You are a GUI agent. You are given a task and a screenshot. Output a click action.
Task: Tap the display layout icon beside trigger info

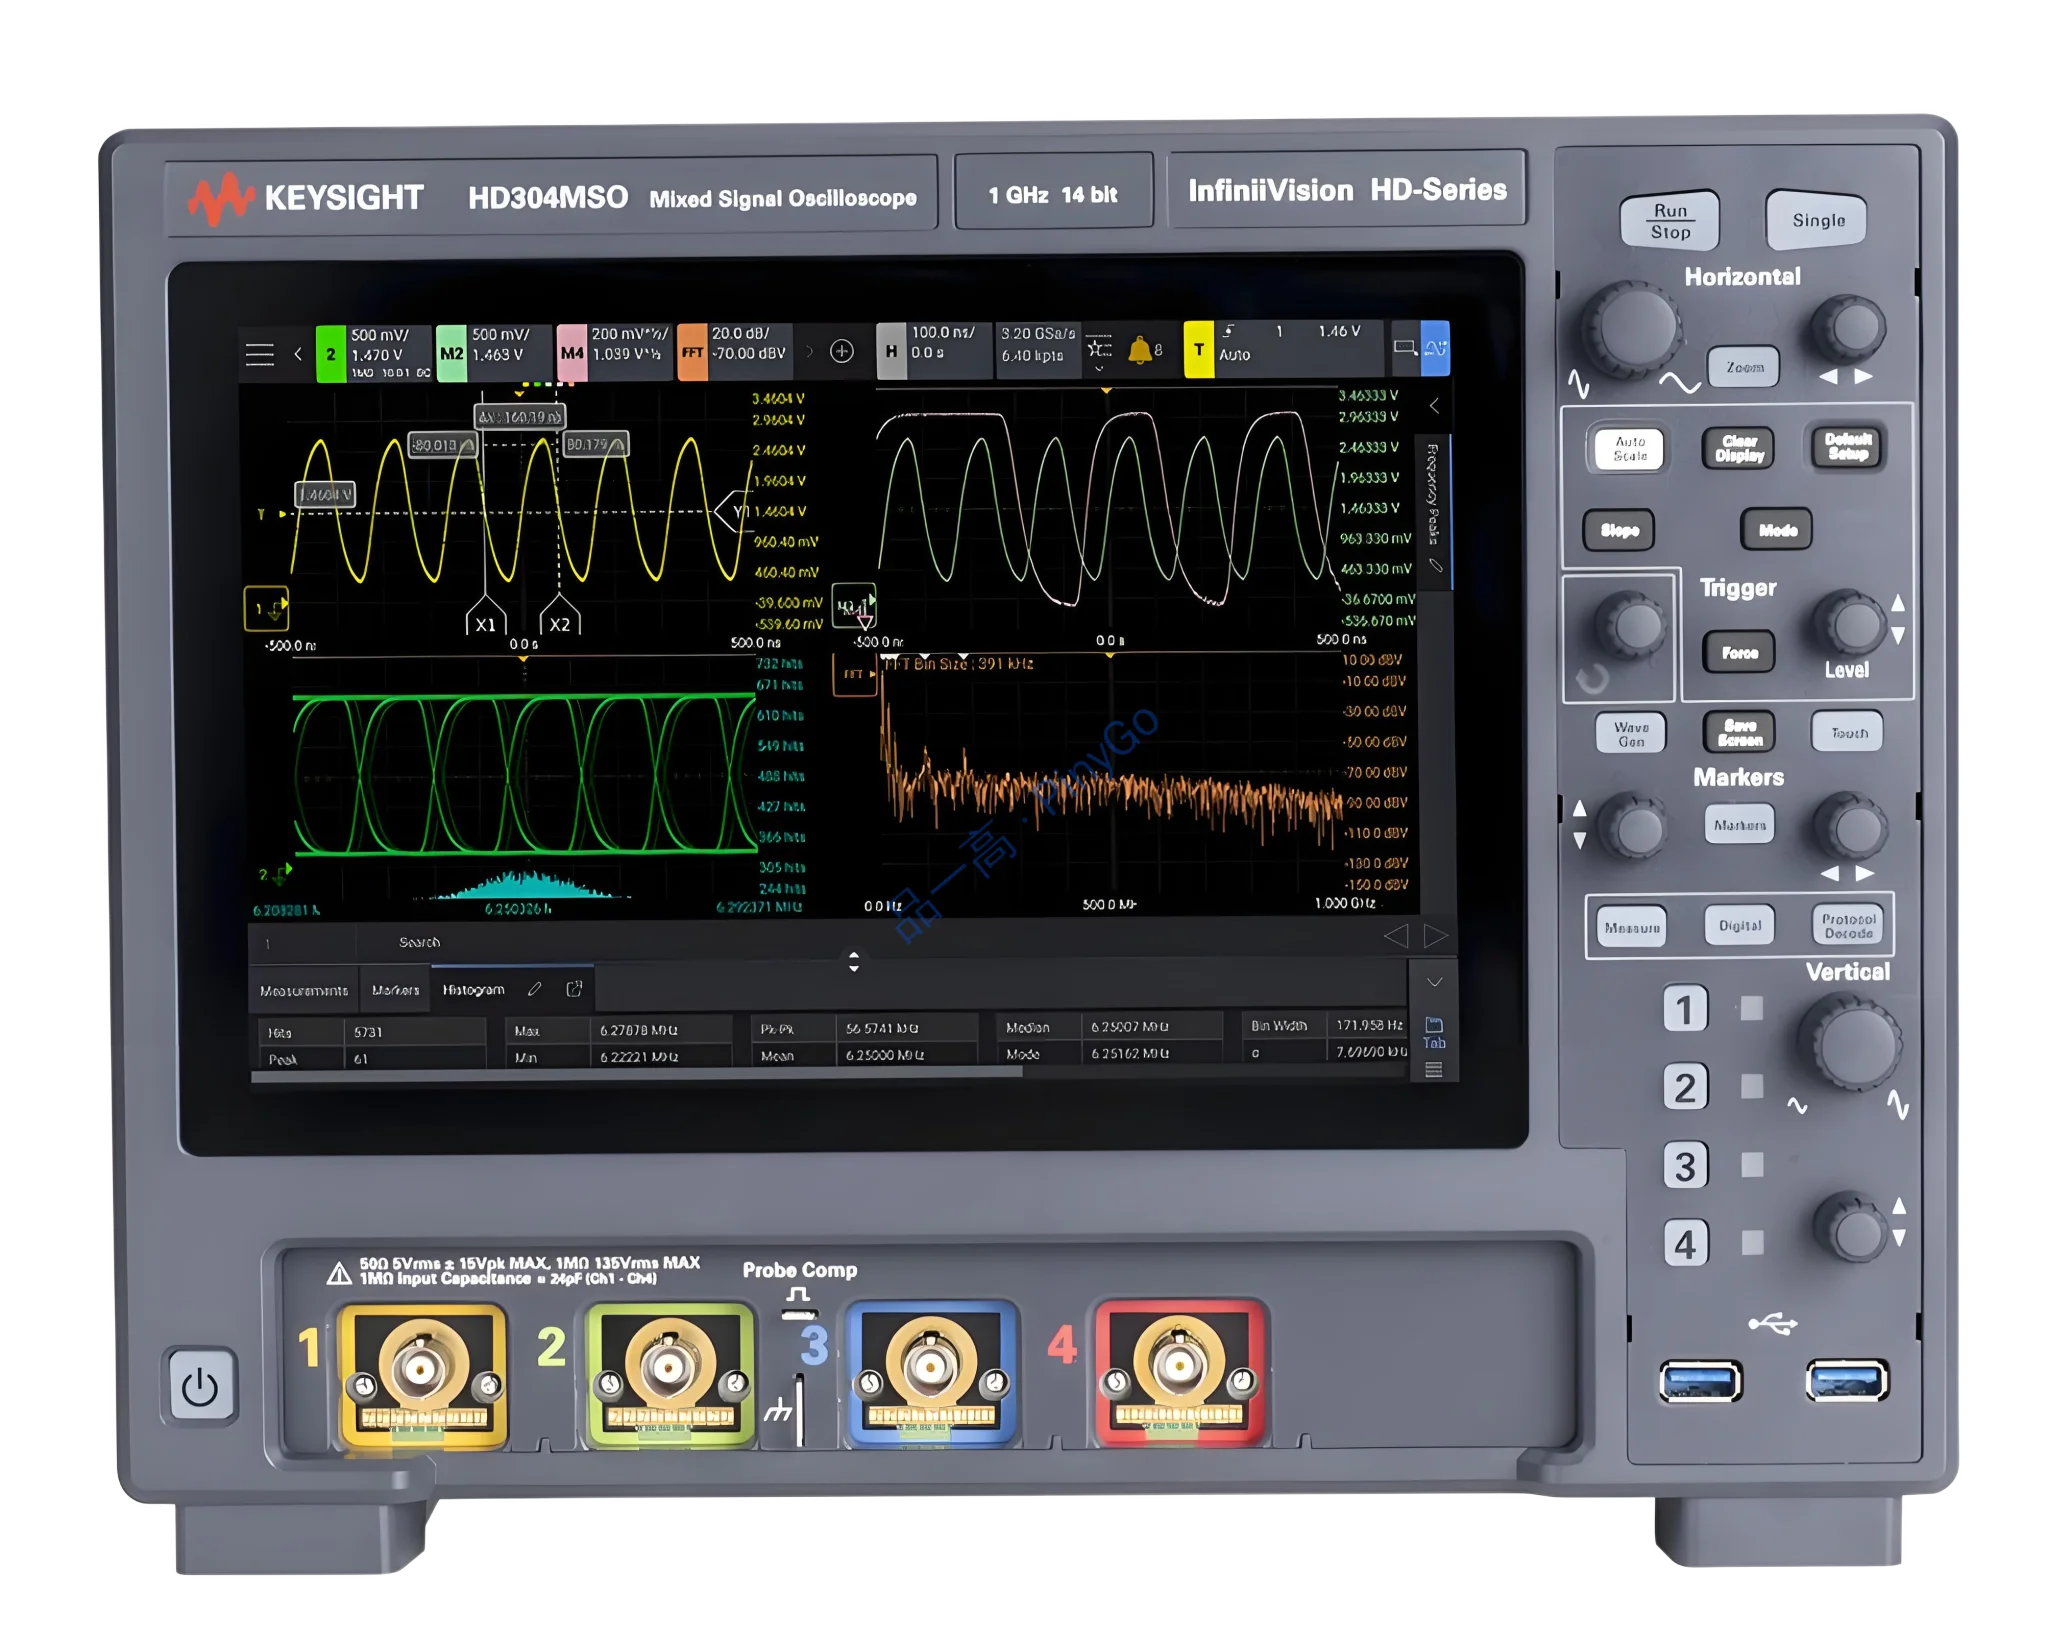point(1405,347)
